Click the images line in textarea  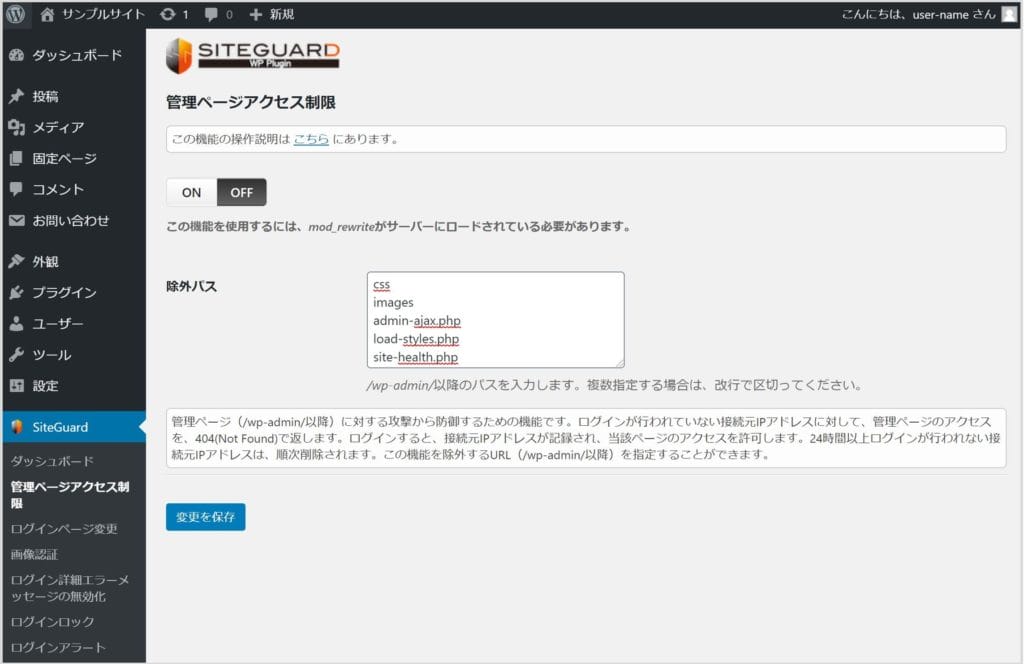[393, 302]
